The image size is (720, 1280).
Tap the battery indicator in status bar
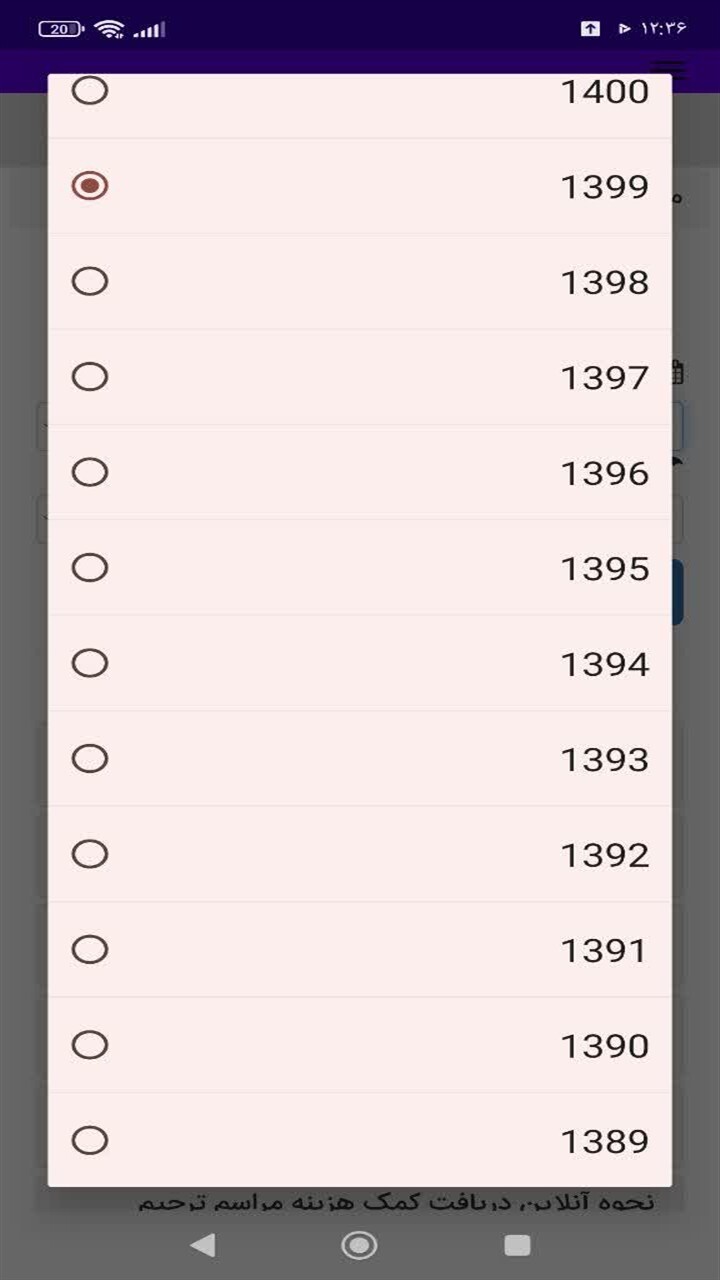(x=62, y=29)
